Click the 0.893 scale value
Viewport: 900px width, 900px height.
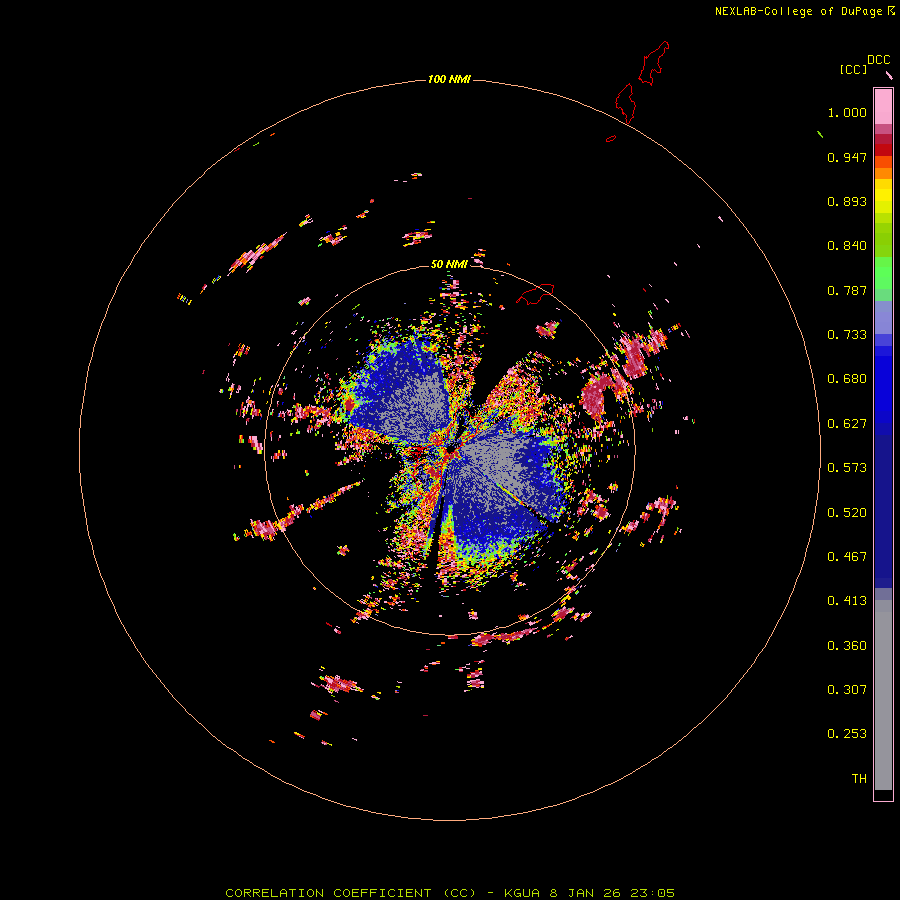847,201
